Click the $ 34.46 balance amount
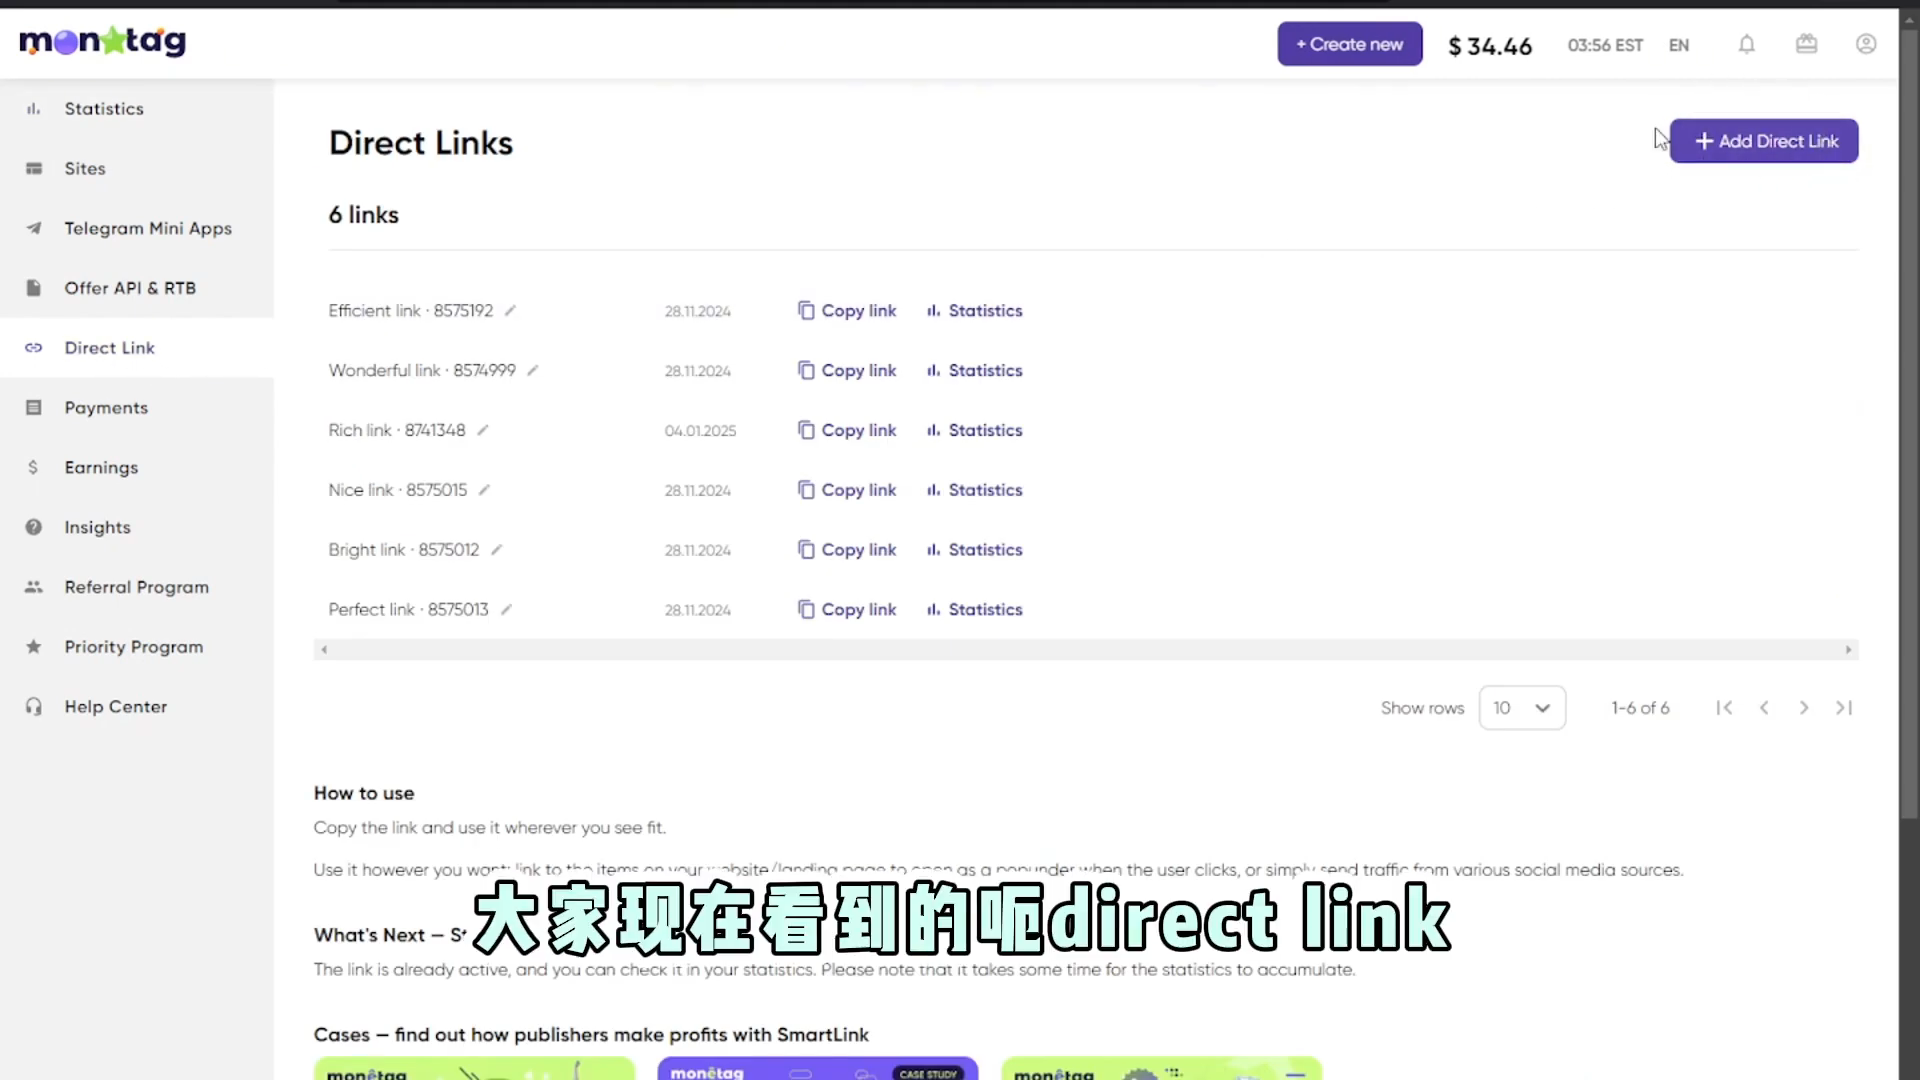1920x1080 pixels. tap(1490, 46)
